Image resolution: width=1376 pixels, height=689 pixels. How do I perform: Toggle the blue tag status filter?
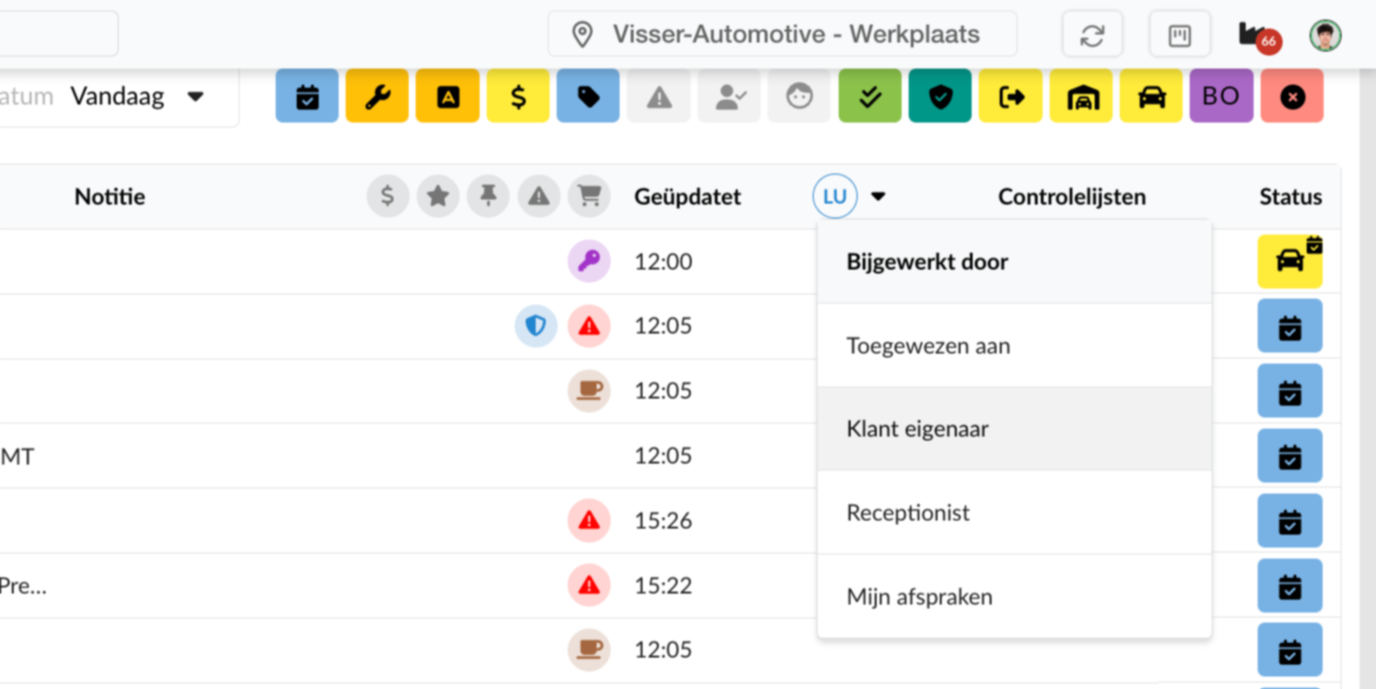click(x=588, y=97)
